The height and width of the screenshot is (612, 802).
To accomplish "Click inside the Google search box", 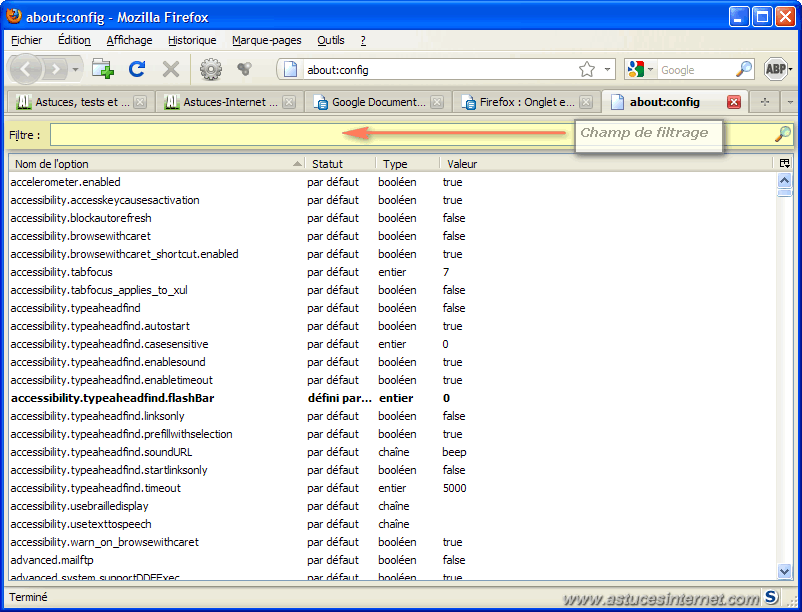I will [696, 70].
